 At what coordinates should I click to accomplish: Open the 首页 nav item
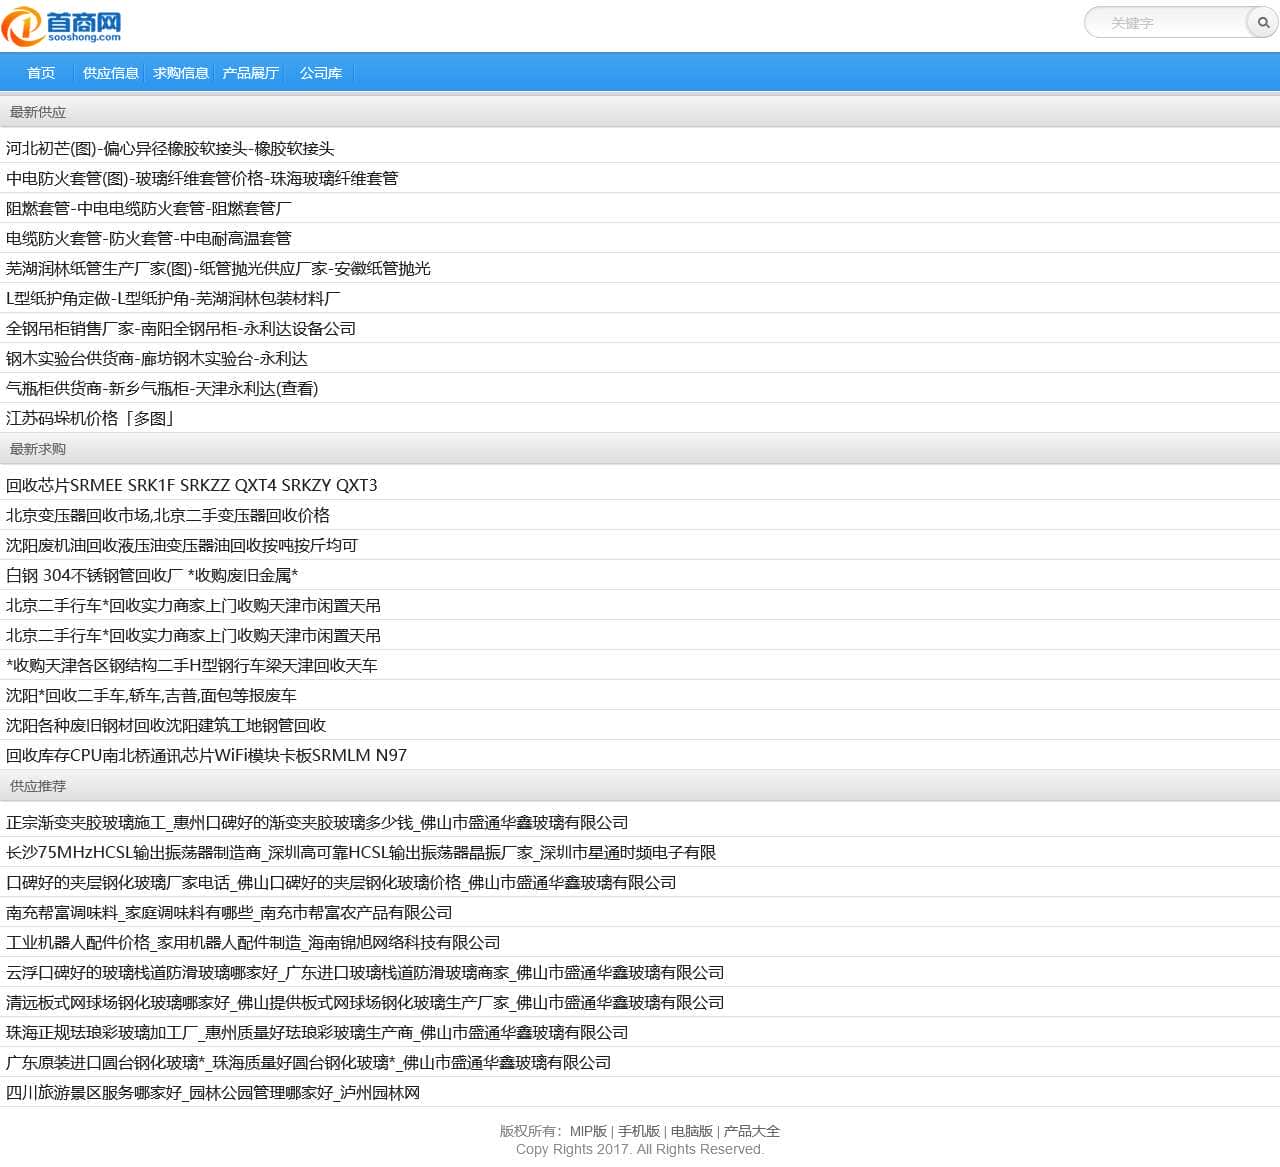tap(41, 73)
